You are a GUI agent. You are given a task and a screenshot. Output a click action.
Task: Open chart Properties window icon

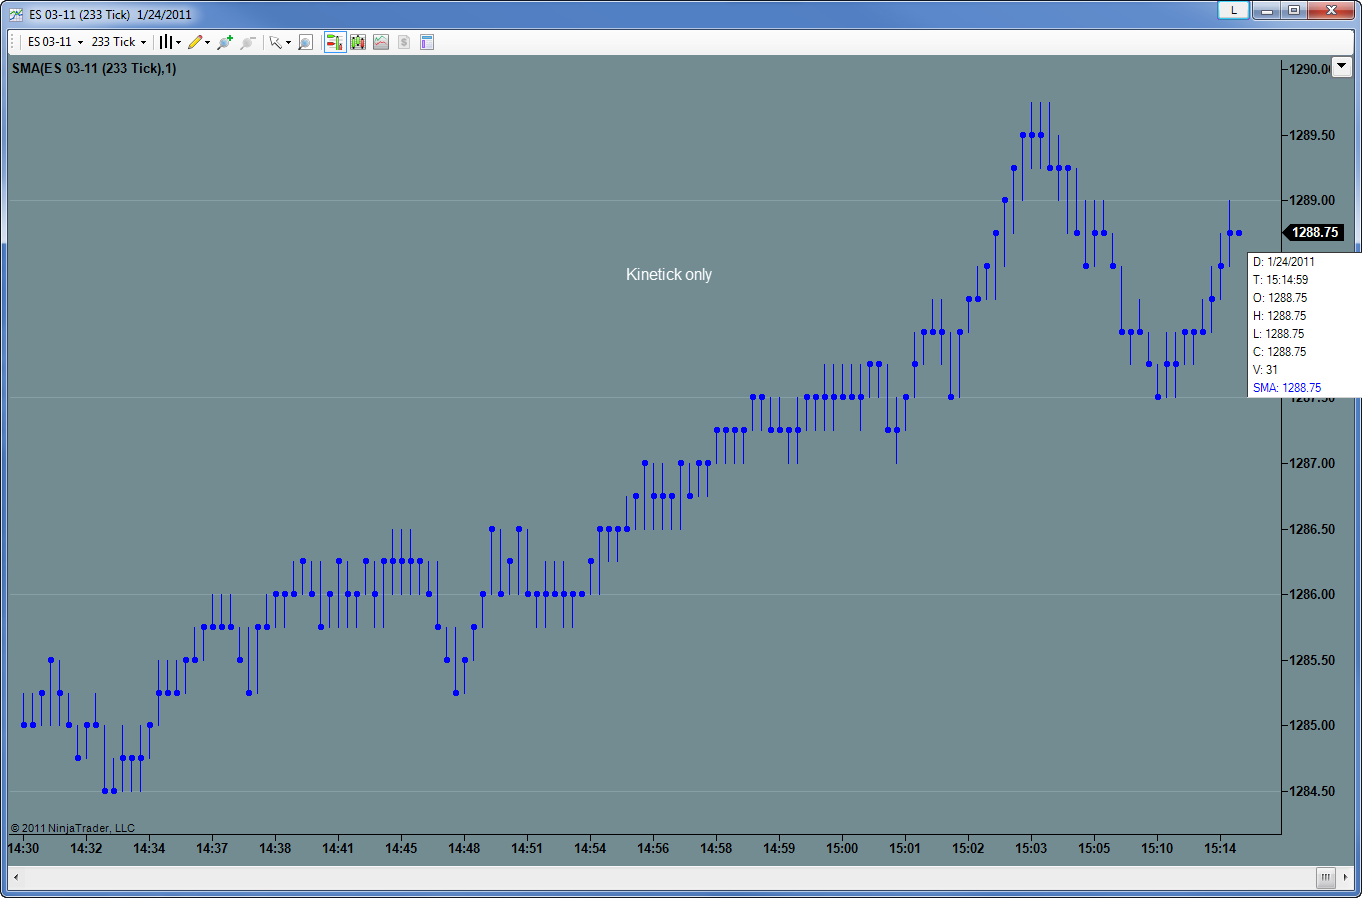tap(427, 42)
